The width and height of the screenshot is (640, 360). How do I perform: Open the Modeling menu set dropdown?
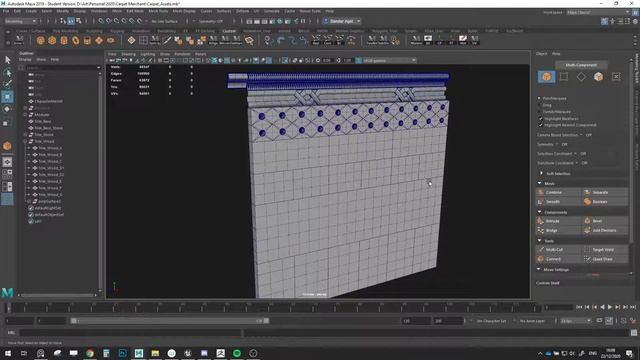point(20,21)
